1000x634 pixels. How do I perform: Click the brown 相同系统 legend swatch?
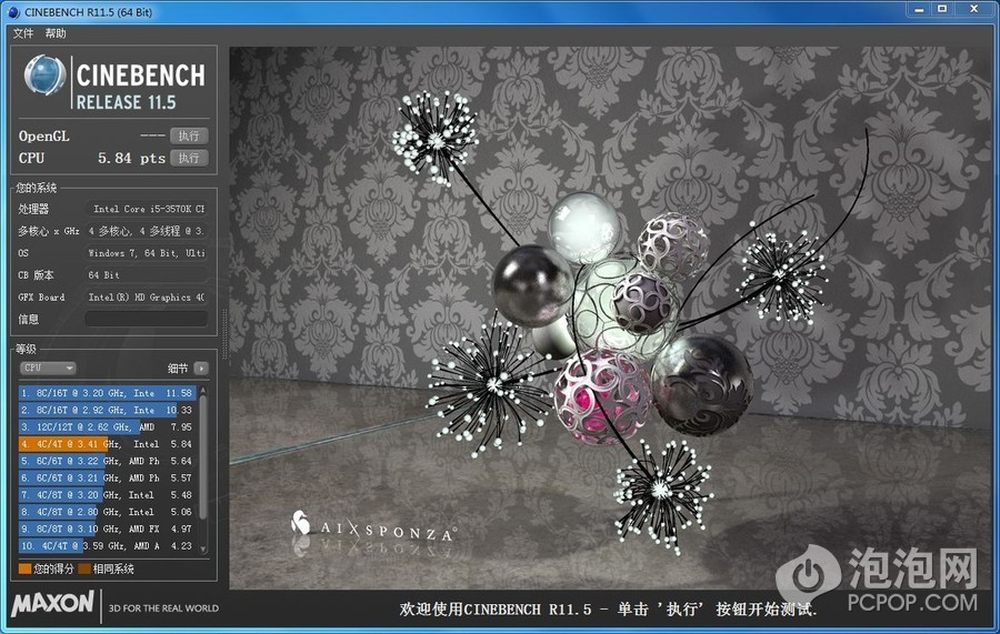pos(84,569)
